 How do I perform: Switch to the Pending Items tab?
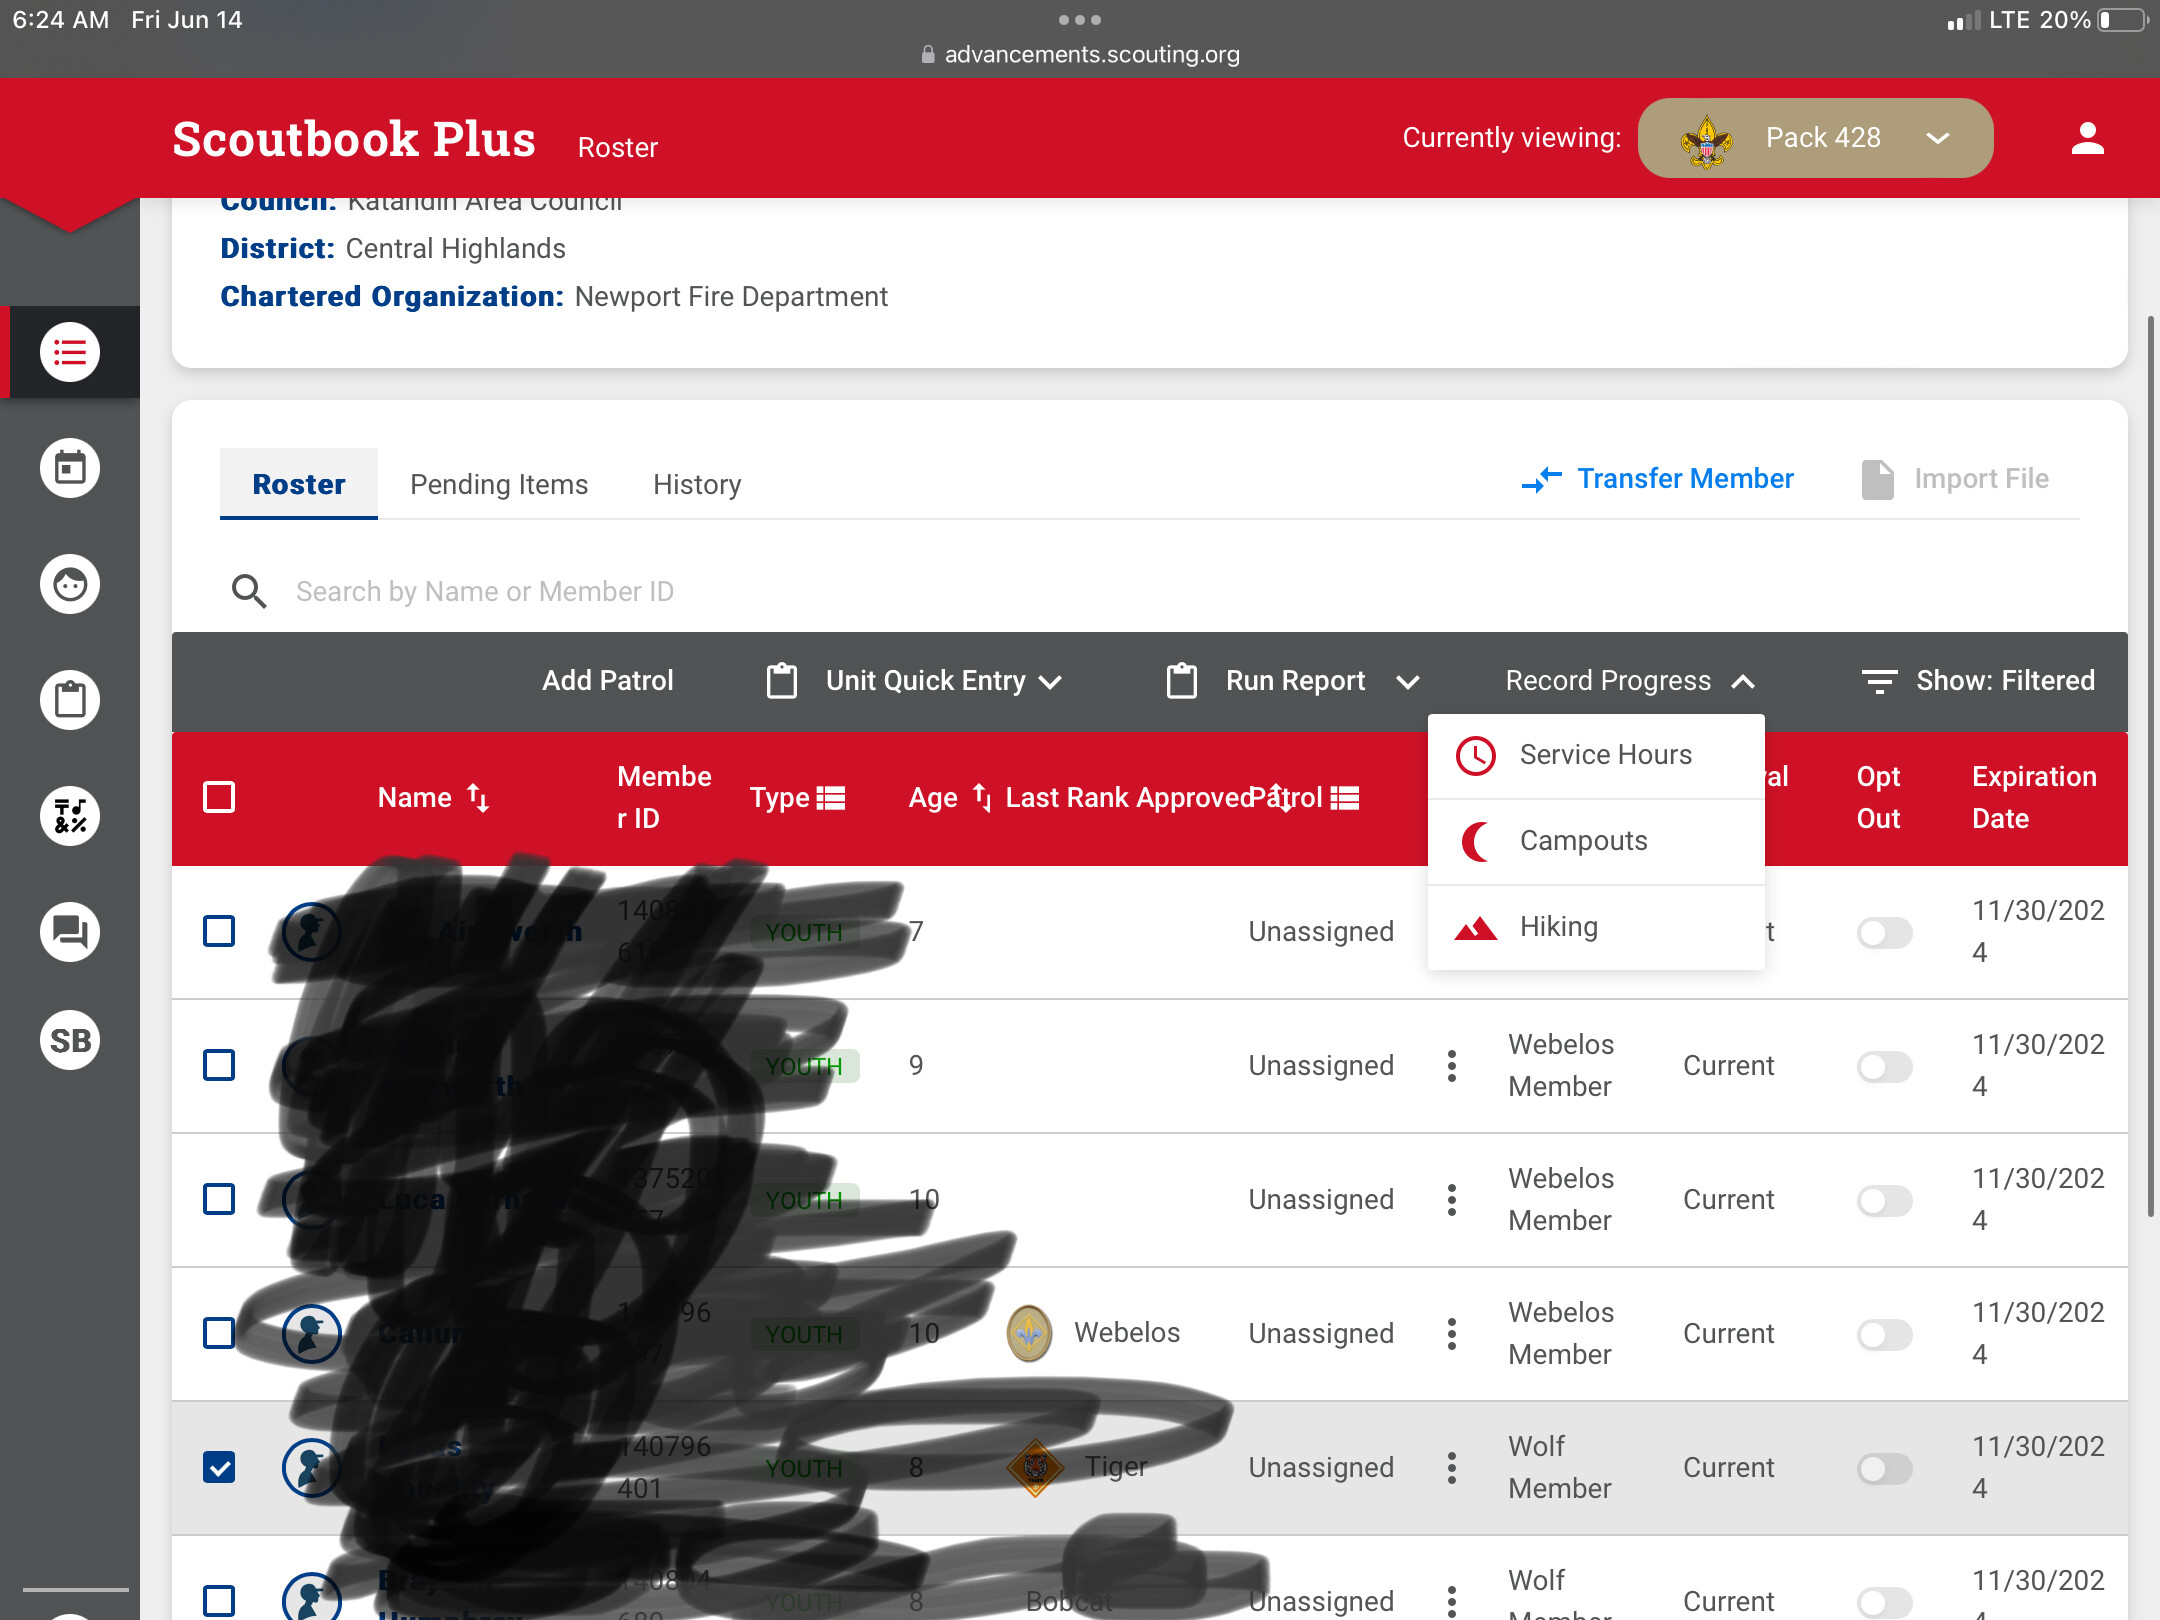tap(499, 484)
